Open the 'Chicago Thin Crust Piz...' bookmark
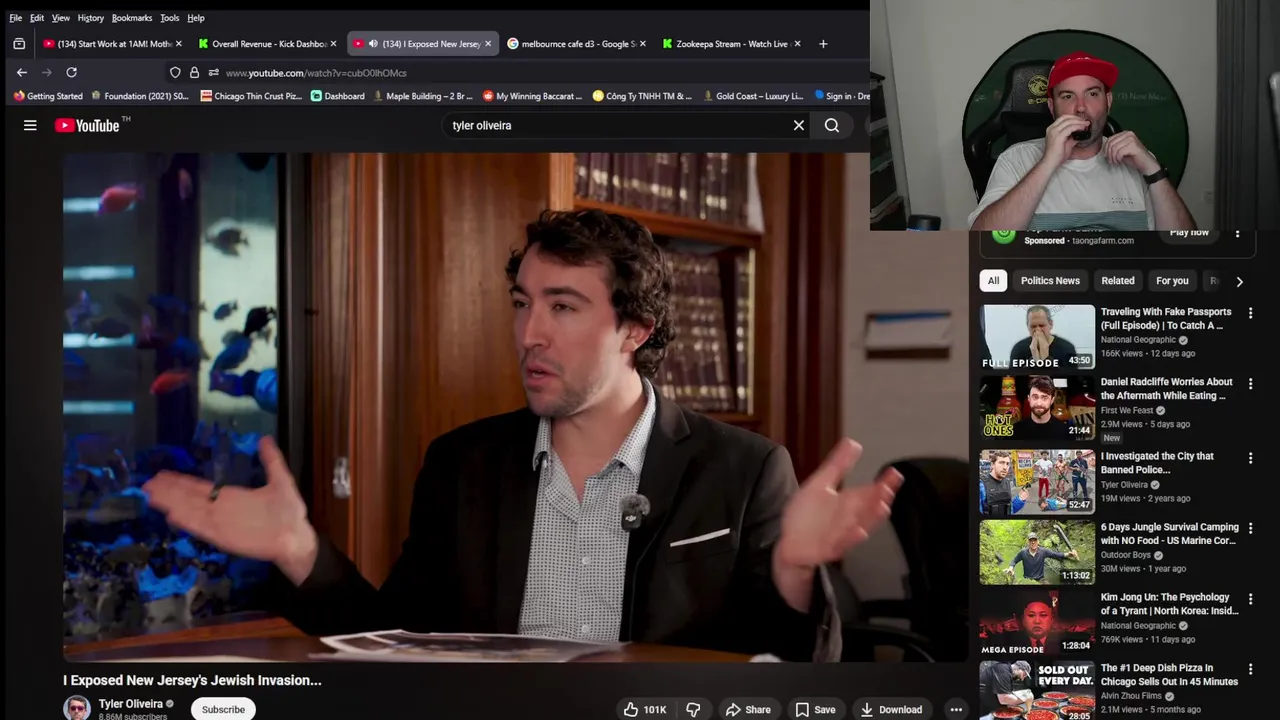1280x720 pixels. [x=251, y=96]
